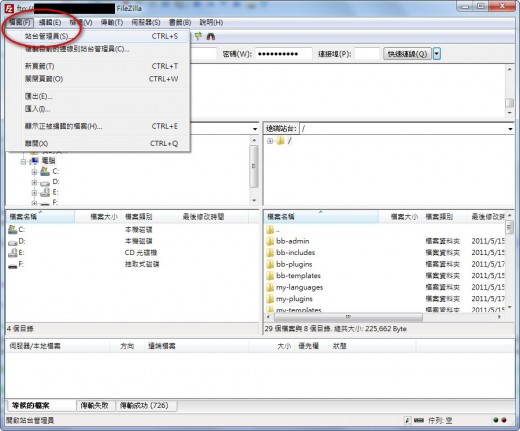Screen dimensions: 520x431
Task: Click the binoculars file search toolbar icon
Action: [211, 36]
